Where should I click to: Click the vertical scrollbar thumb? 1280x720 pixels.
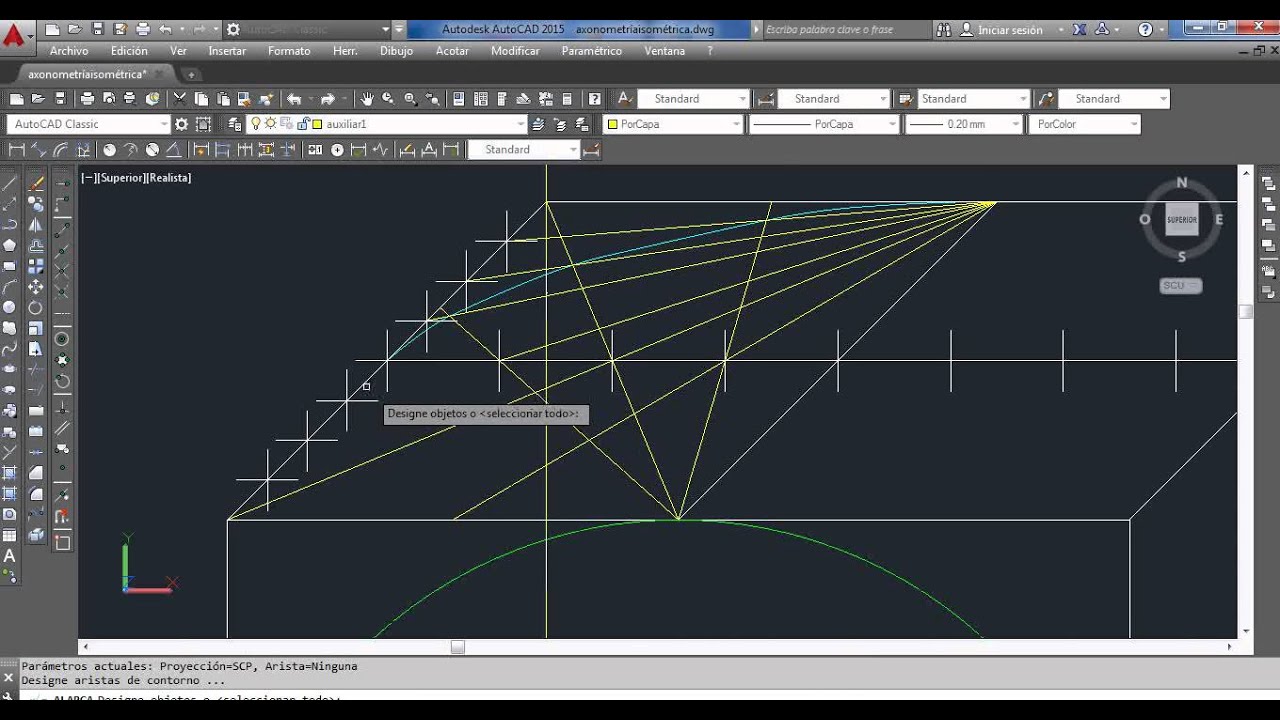click(x=1246, y=312)
